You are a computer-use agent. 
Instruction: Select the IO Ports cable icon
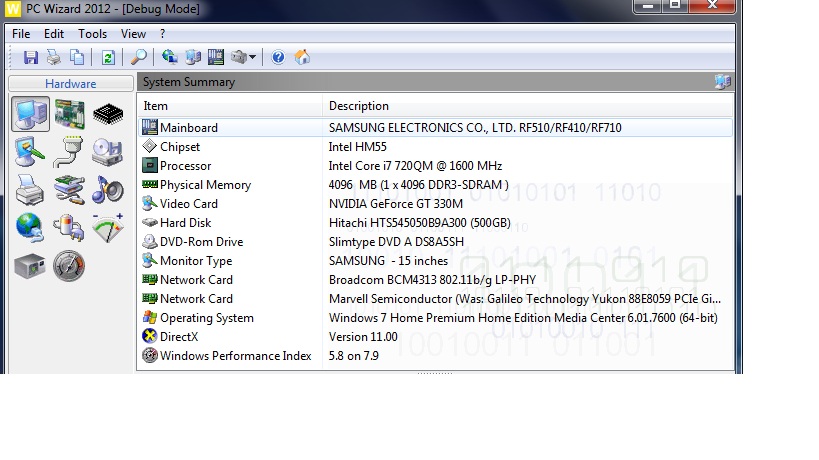[x=68, y=151]
